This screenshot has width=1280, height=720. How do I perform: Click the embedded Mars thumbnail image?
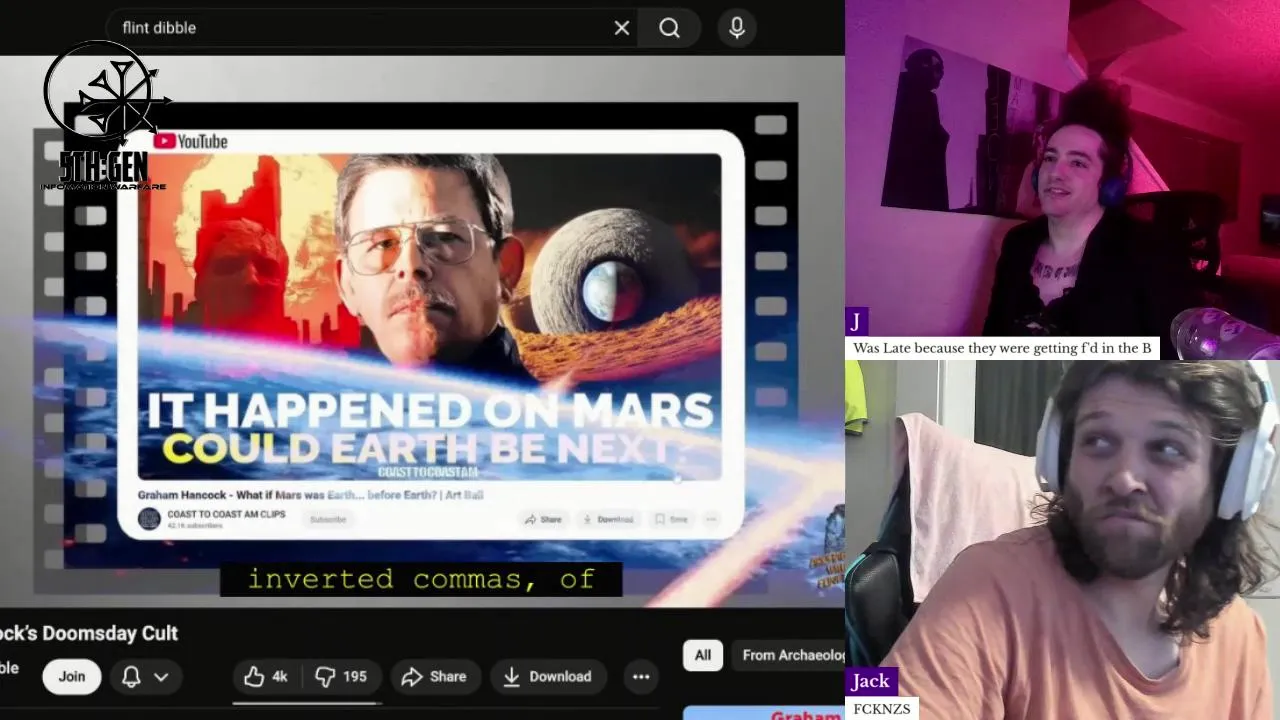(x=430, y=316)
